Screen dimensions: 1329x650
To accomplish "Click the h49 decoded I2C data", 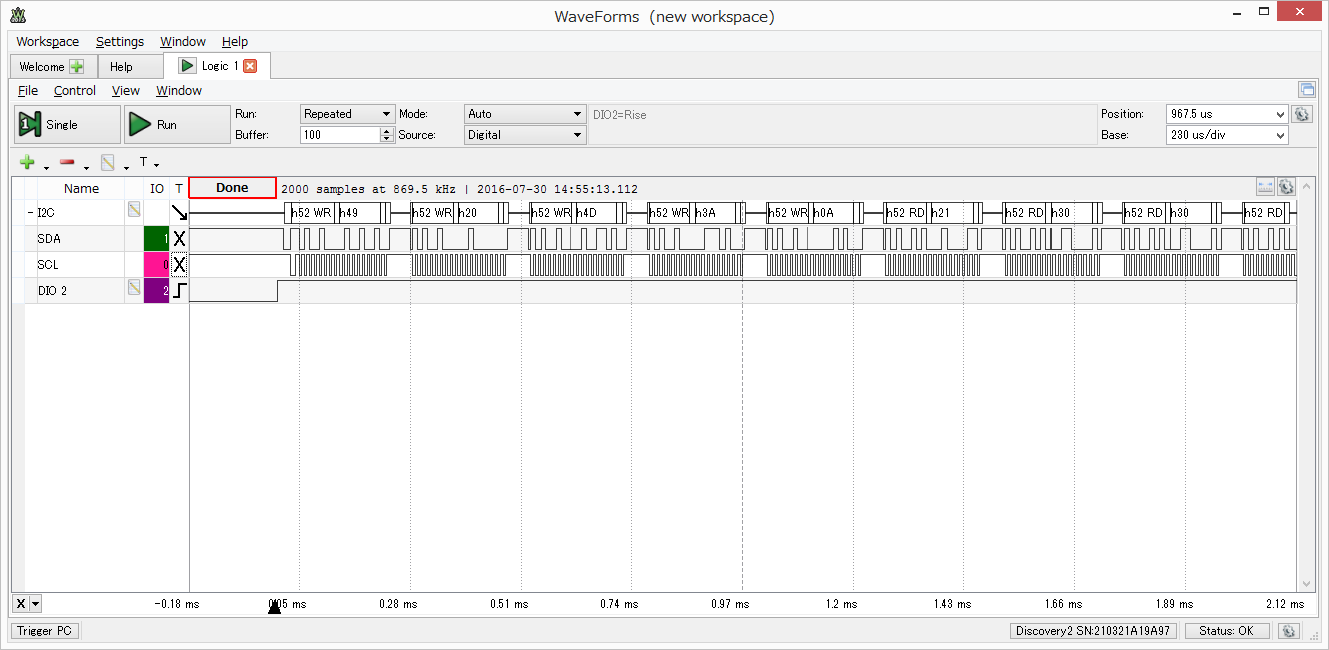I will (349, 213).
